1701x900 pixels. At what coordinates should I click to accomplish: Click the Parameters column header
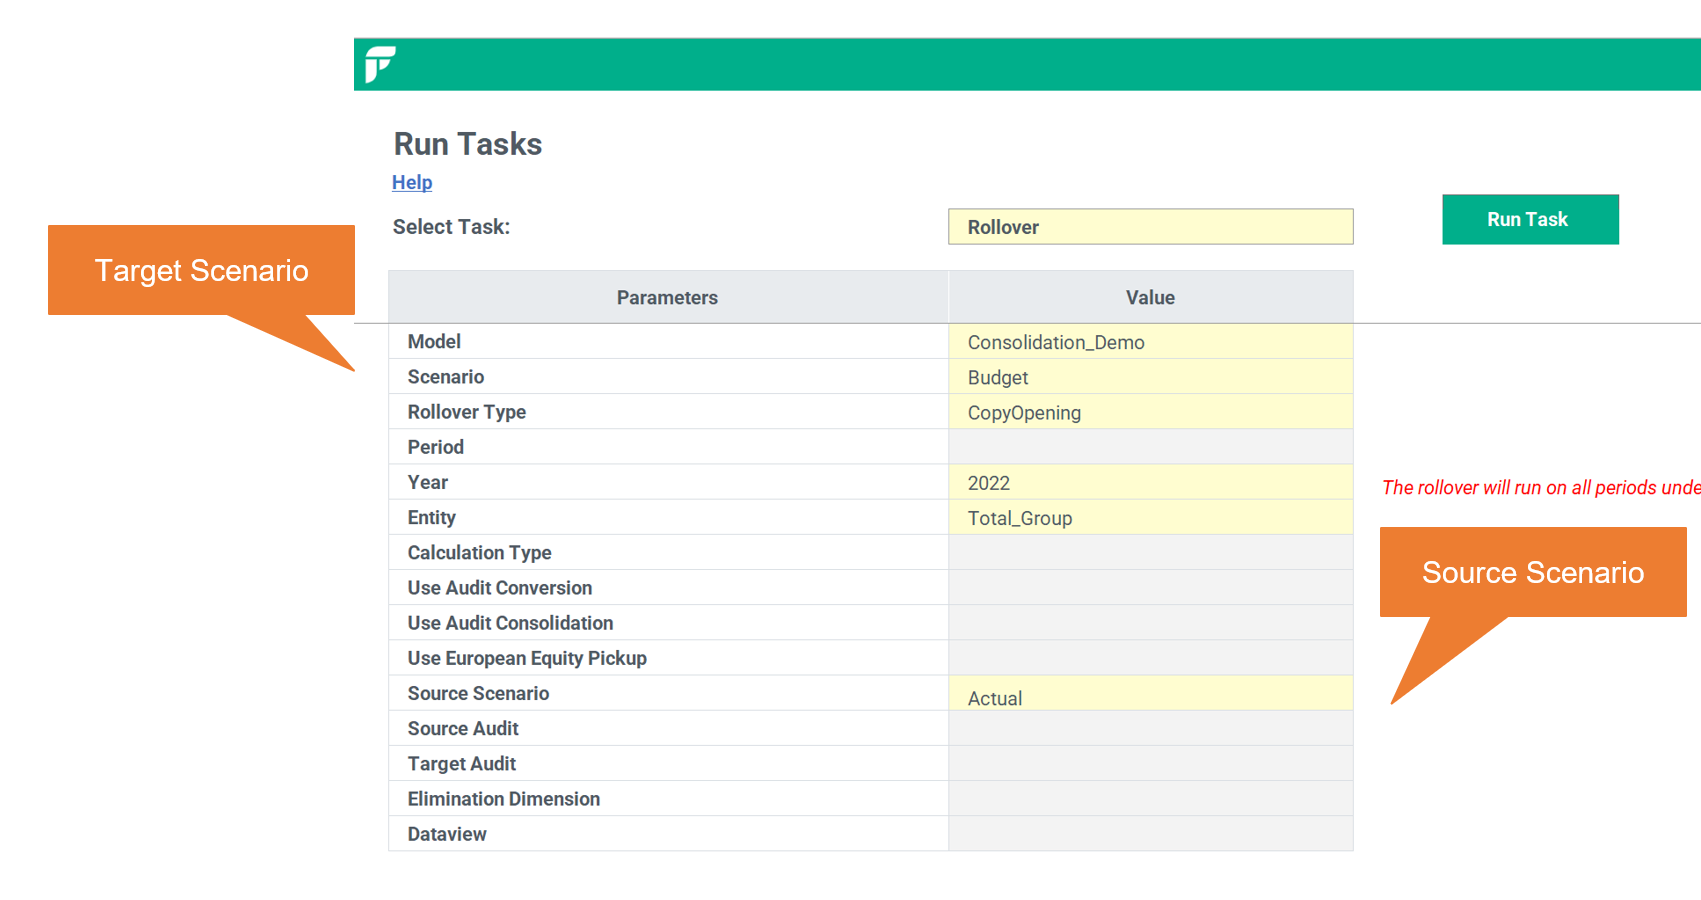667,297
